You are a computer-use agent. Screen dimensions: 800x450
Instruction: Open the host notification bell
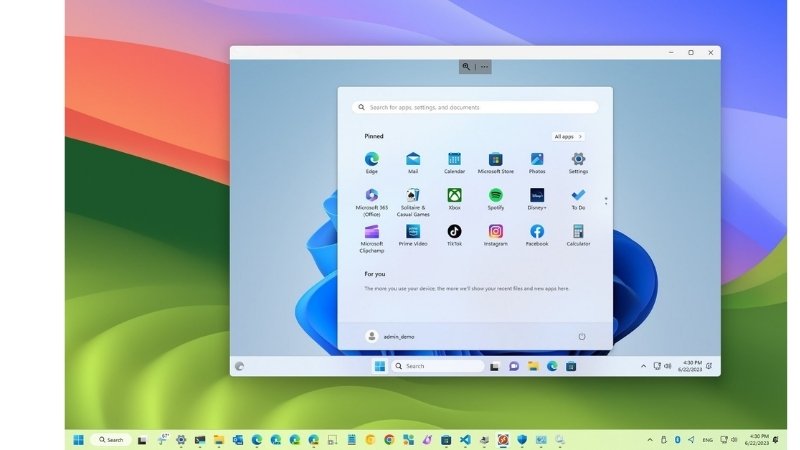tap(776, 440)
